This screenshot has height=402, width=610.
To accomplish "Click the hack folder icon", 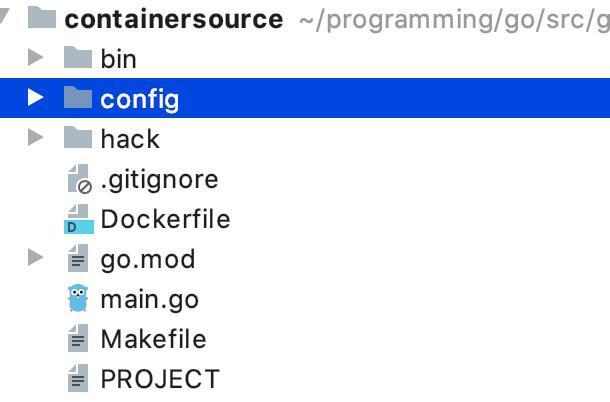I will 78,137.
